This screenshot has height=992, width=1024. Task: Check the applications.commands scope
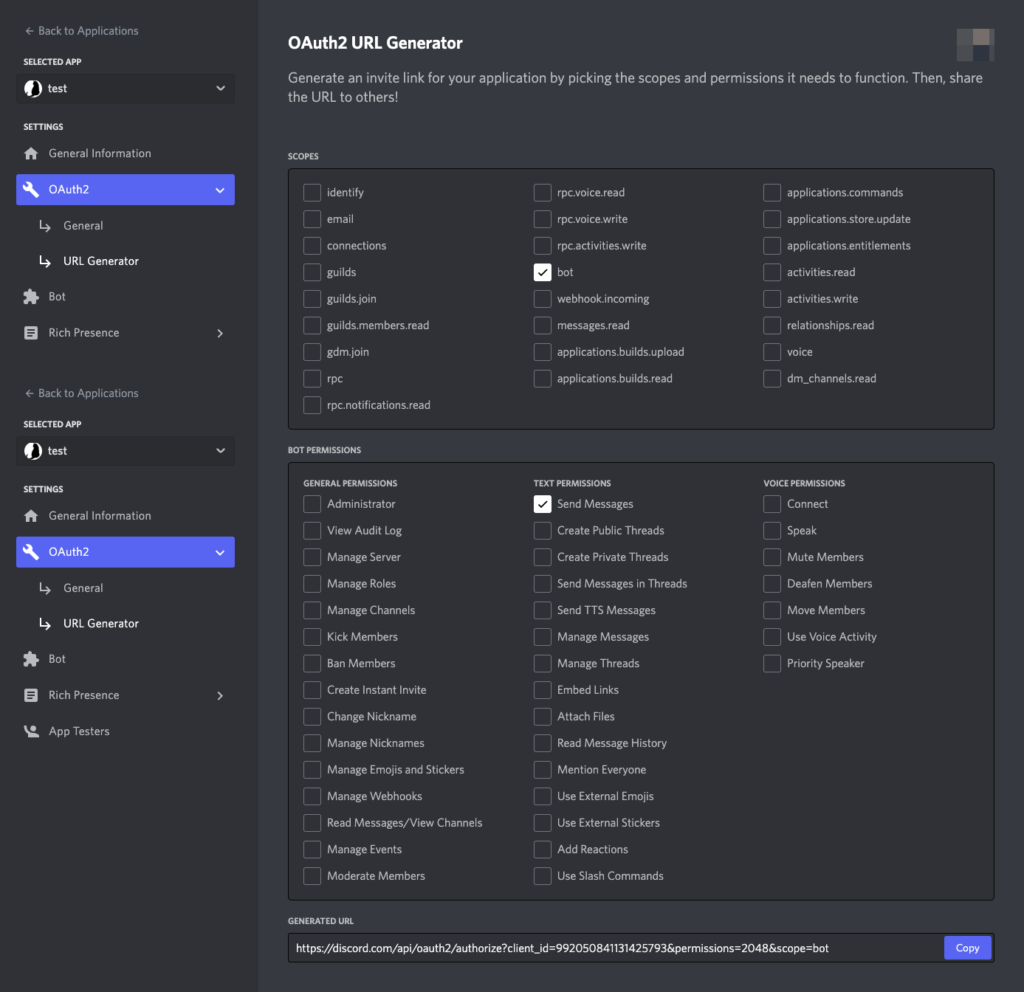772,192
